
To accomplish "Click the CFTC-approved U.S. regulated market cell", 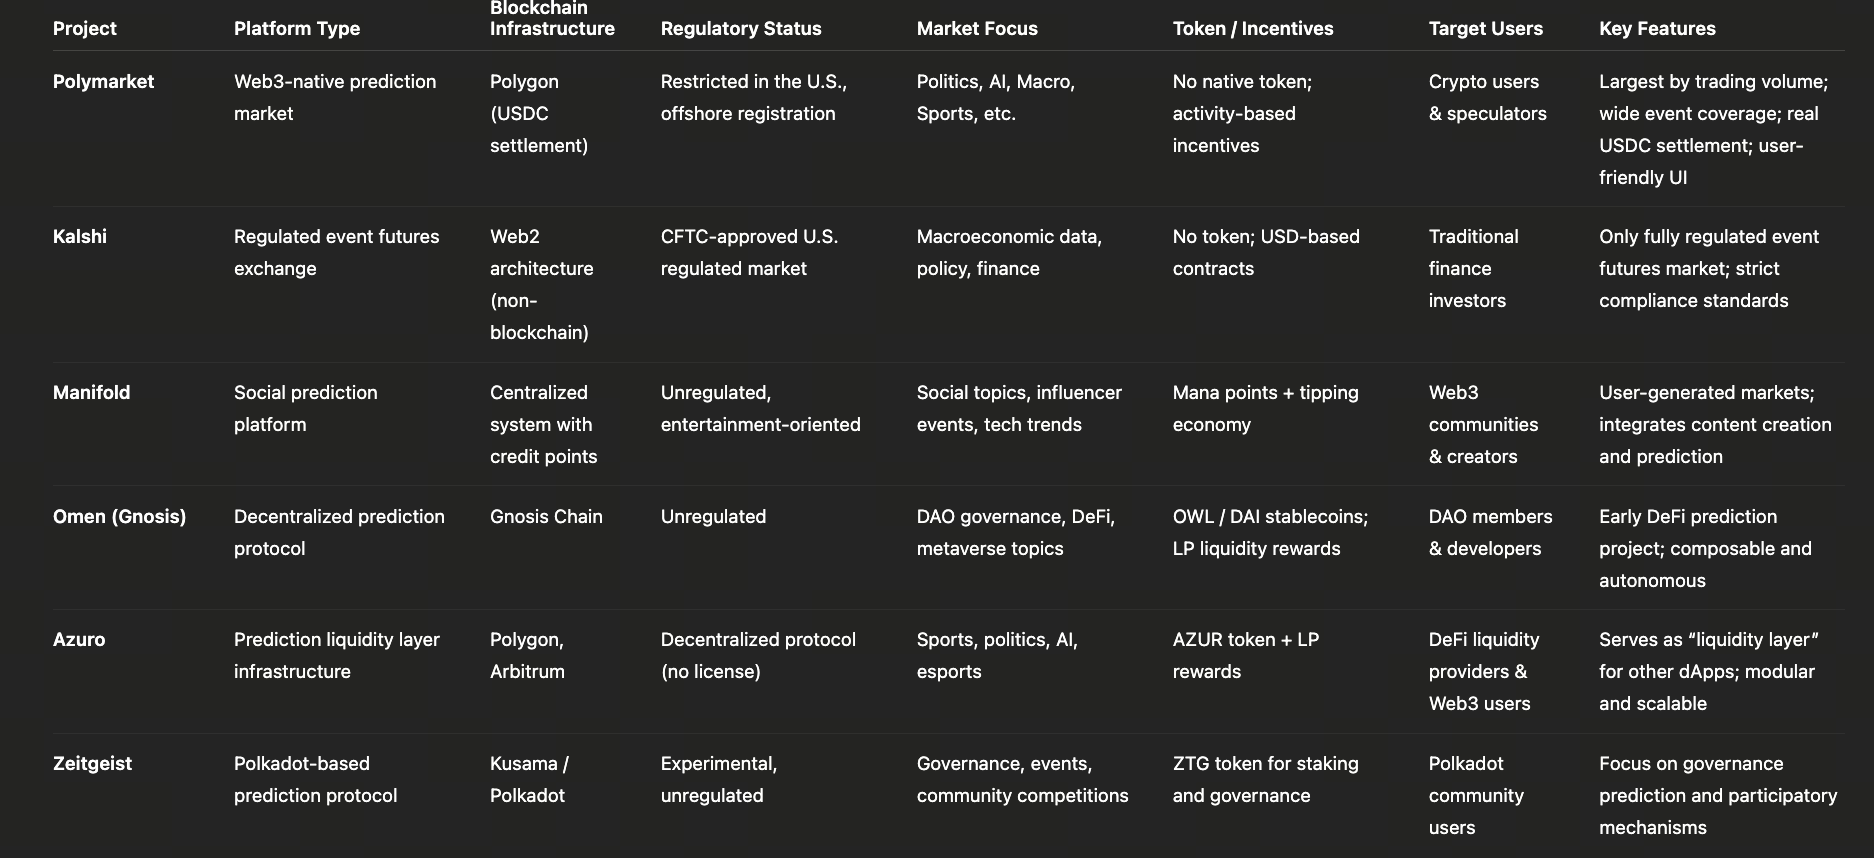I will (x=749, y=252).
